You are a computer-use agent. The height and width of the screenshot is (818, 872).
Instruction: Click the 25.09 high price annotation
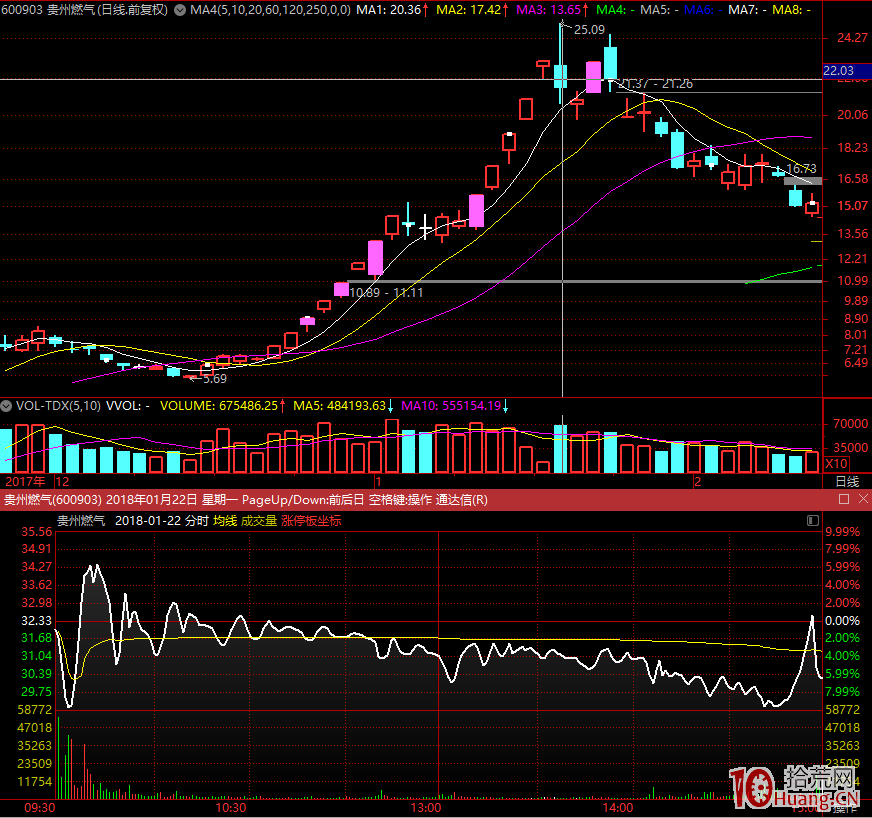point(589,29)
